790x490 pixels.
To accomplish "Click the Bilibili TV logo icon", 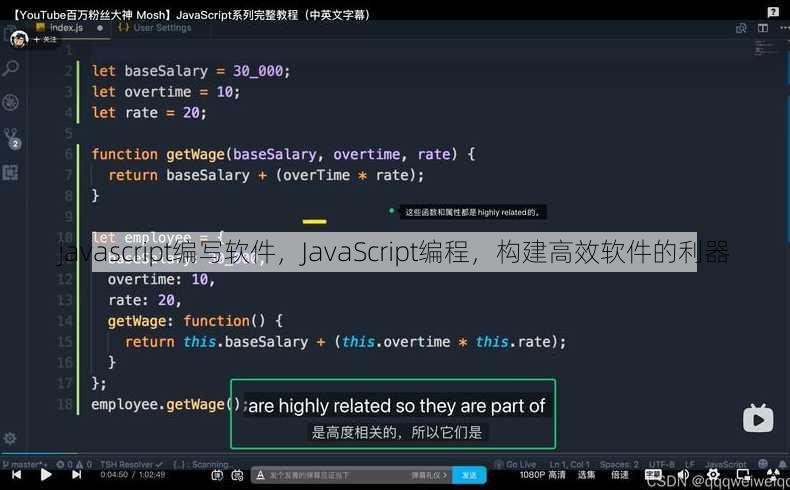I will [x=758, y=418].
